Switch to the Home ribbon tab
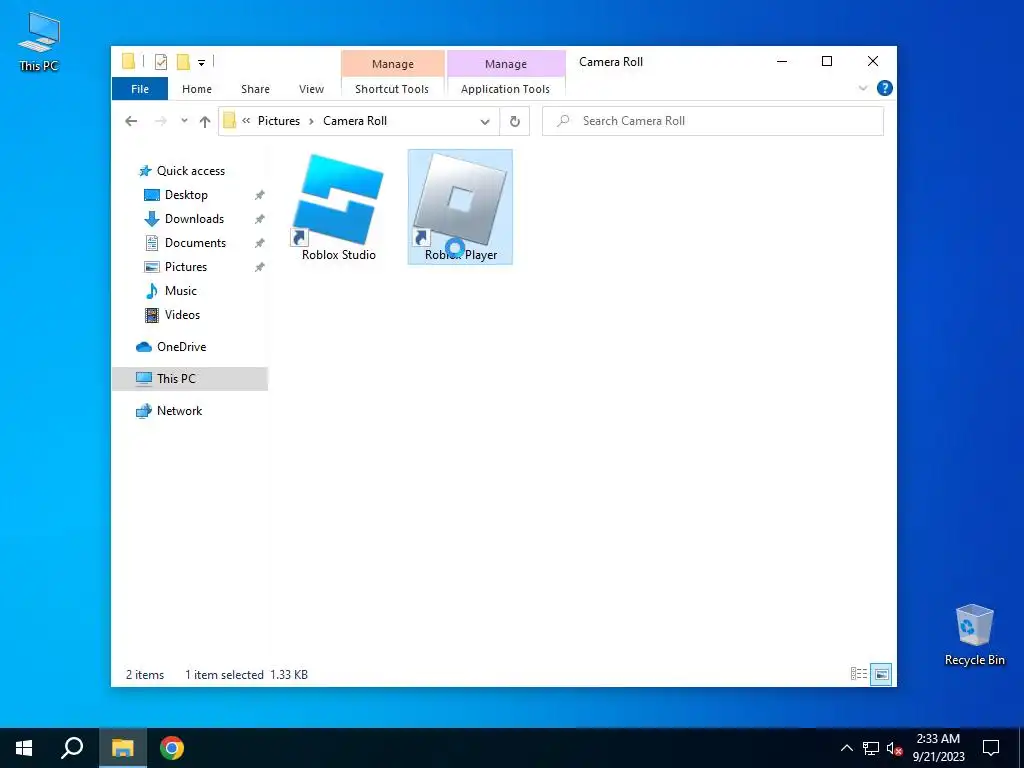The width and height of the screenshot is (1024, 768). tap(197, 89)
